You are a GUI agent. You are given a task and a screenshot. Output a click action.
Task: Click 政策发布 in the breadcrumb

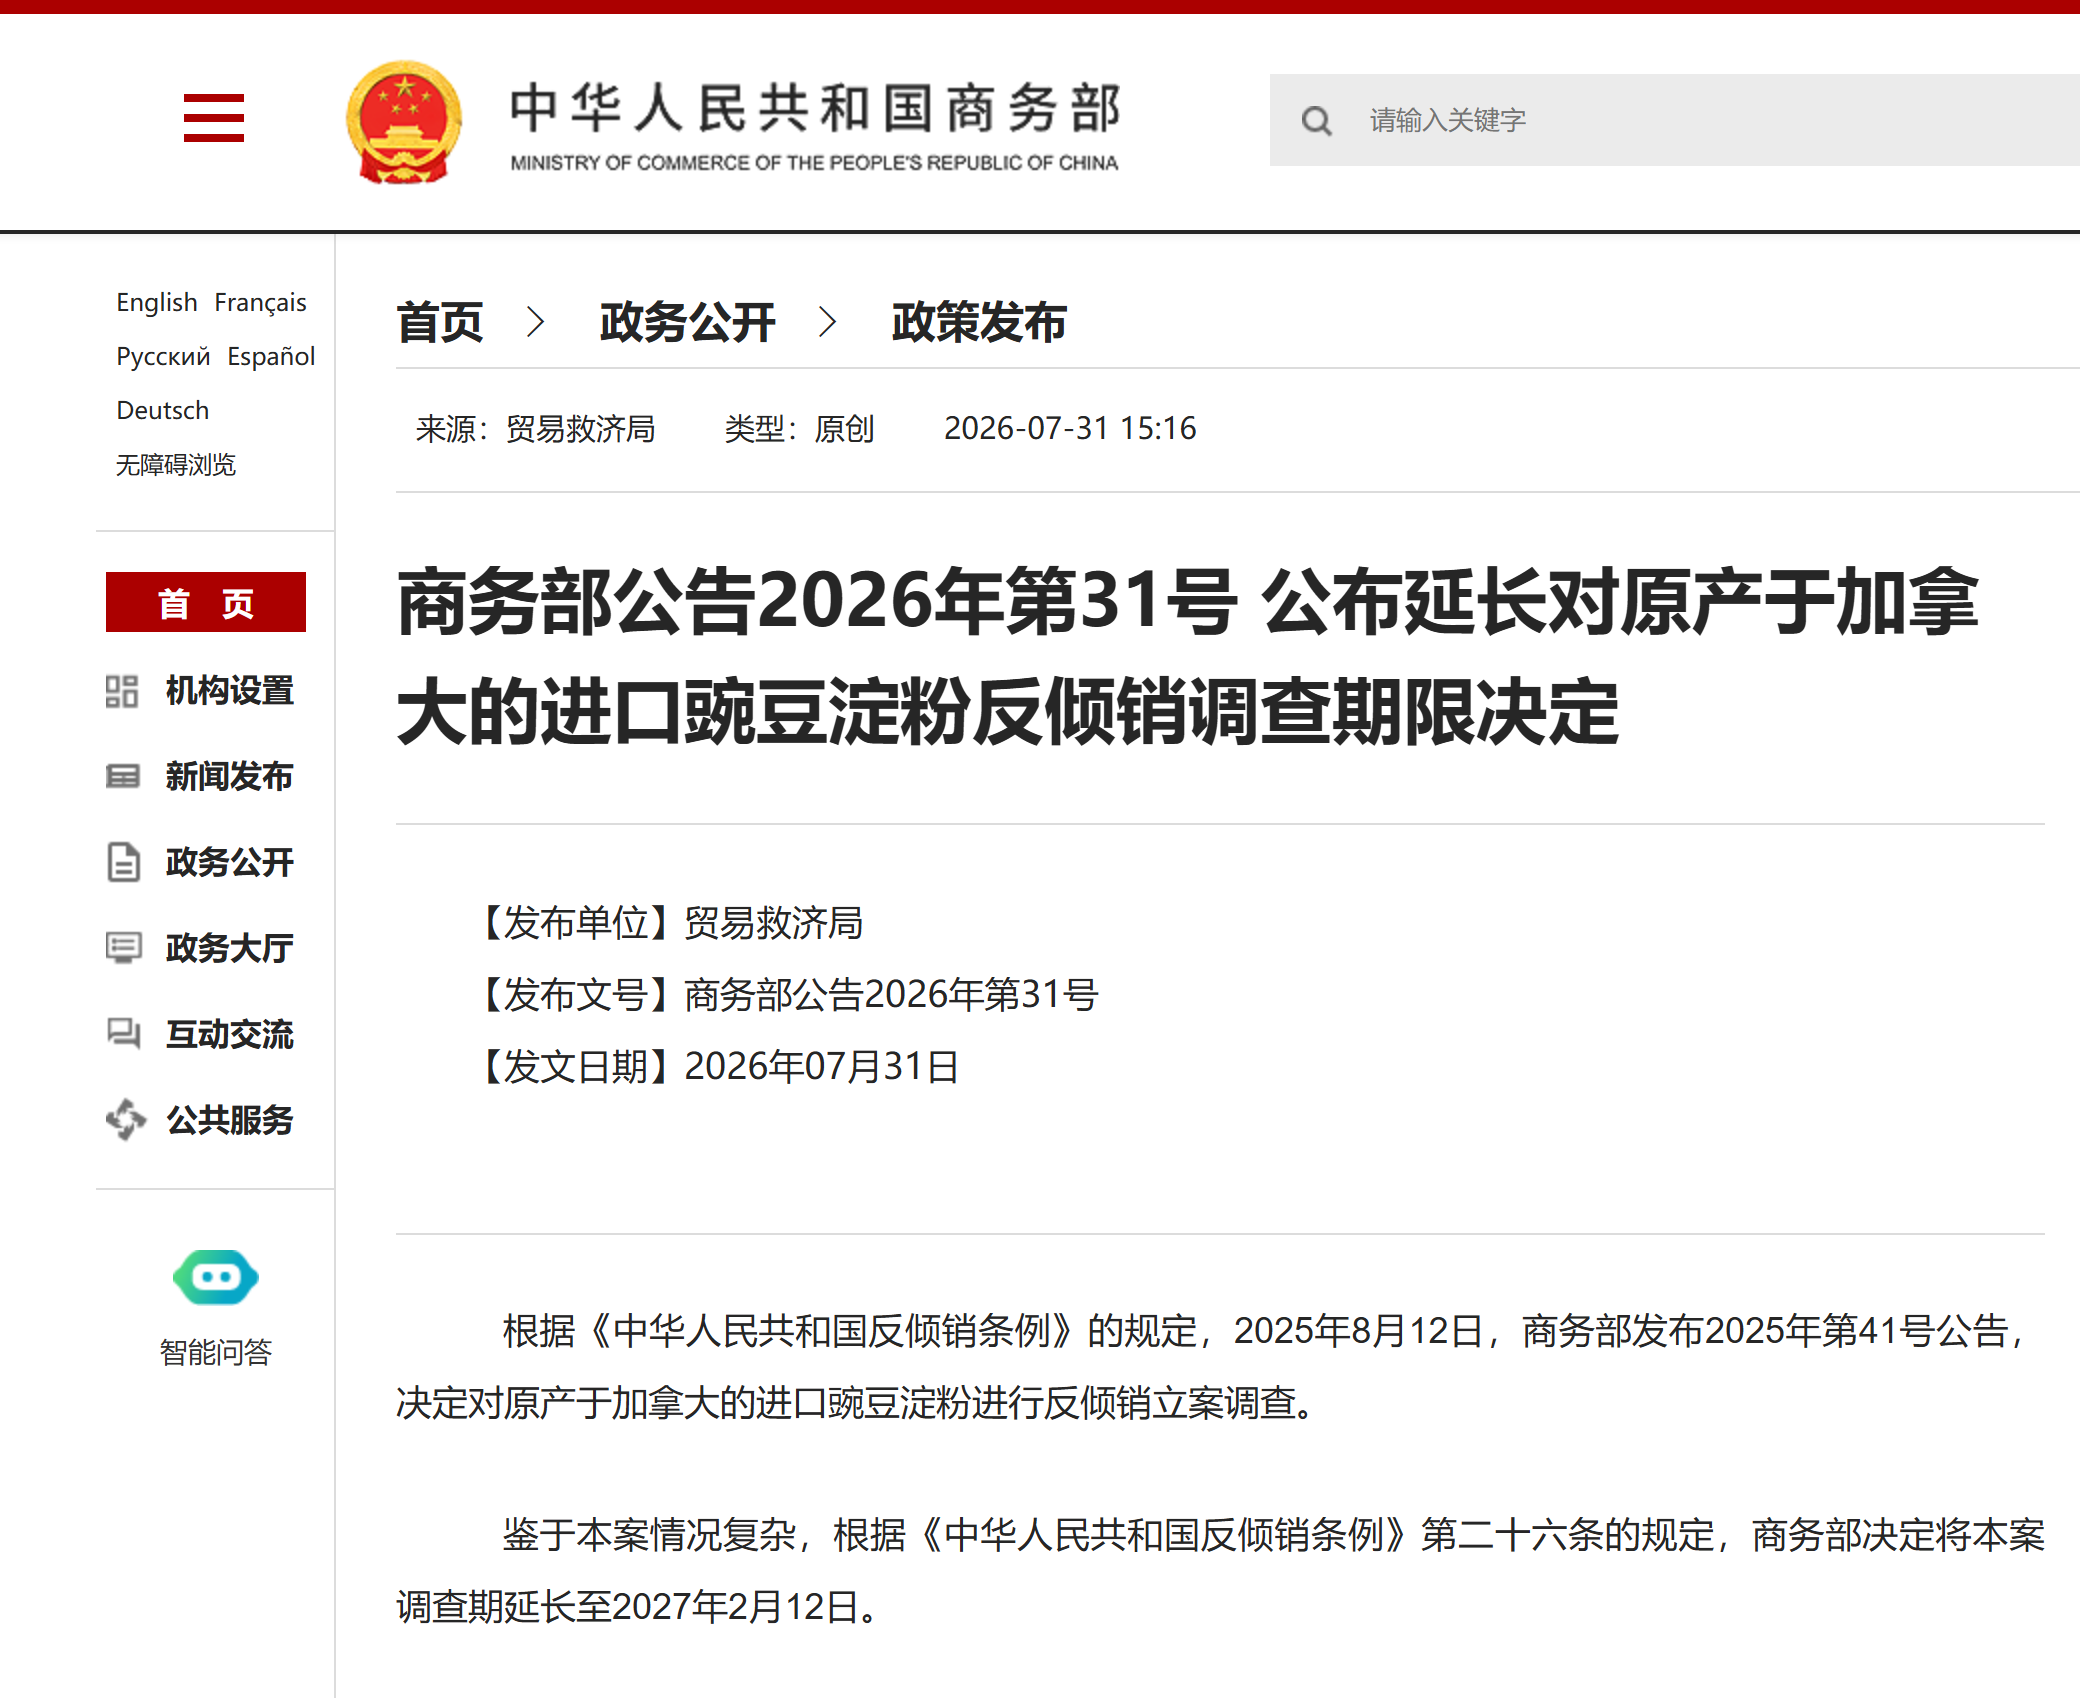click(x=979, y=322)
